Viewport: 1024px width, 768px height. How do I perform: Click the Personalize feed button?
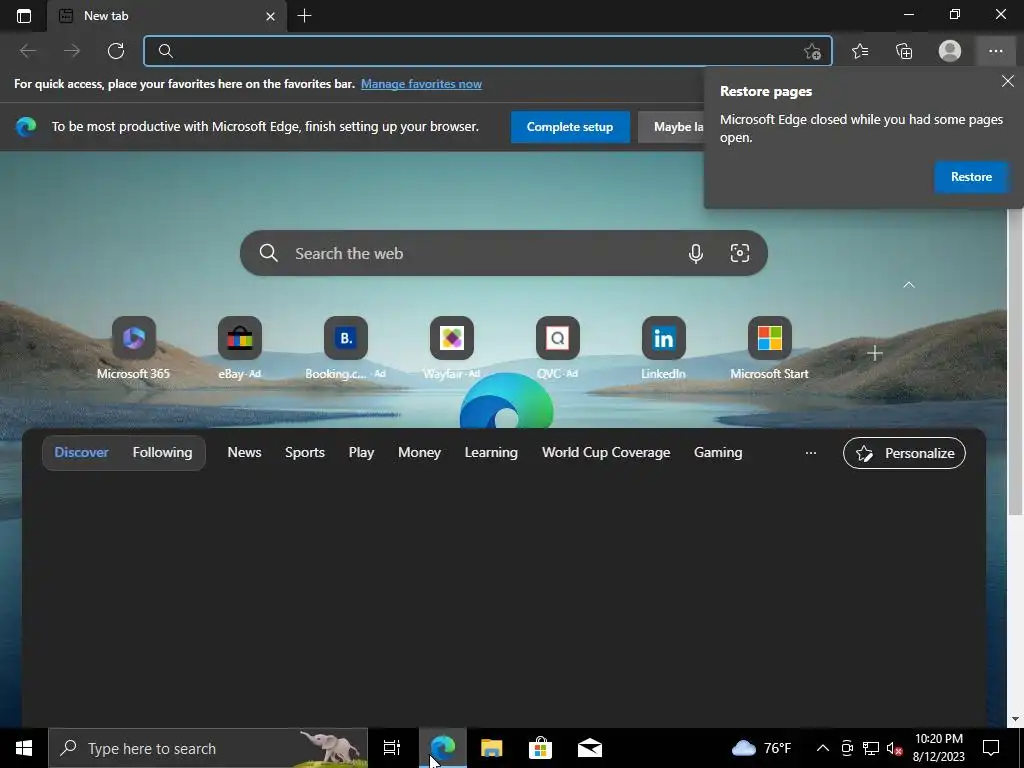(904, 453)
